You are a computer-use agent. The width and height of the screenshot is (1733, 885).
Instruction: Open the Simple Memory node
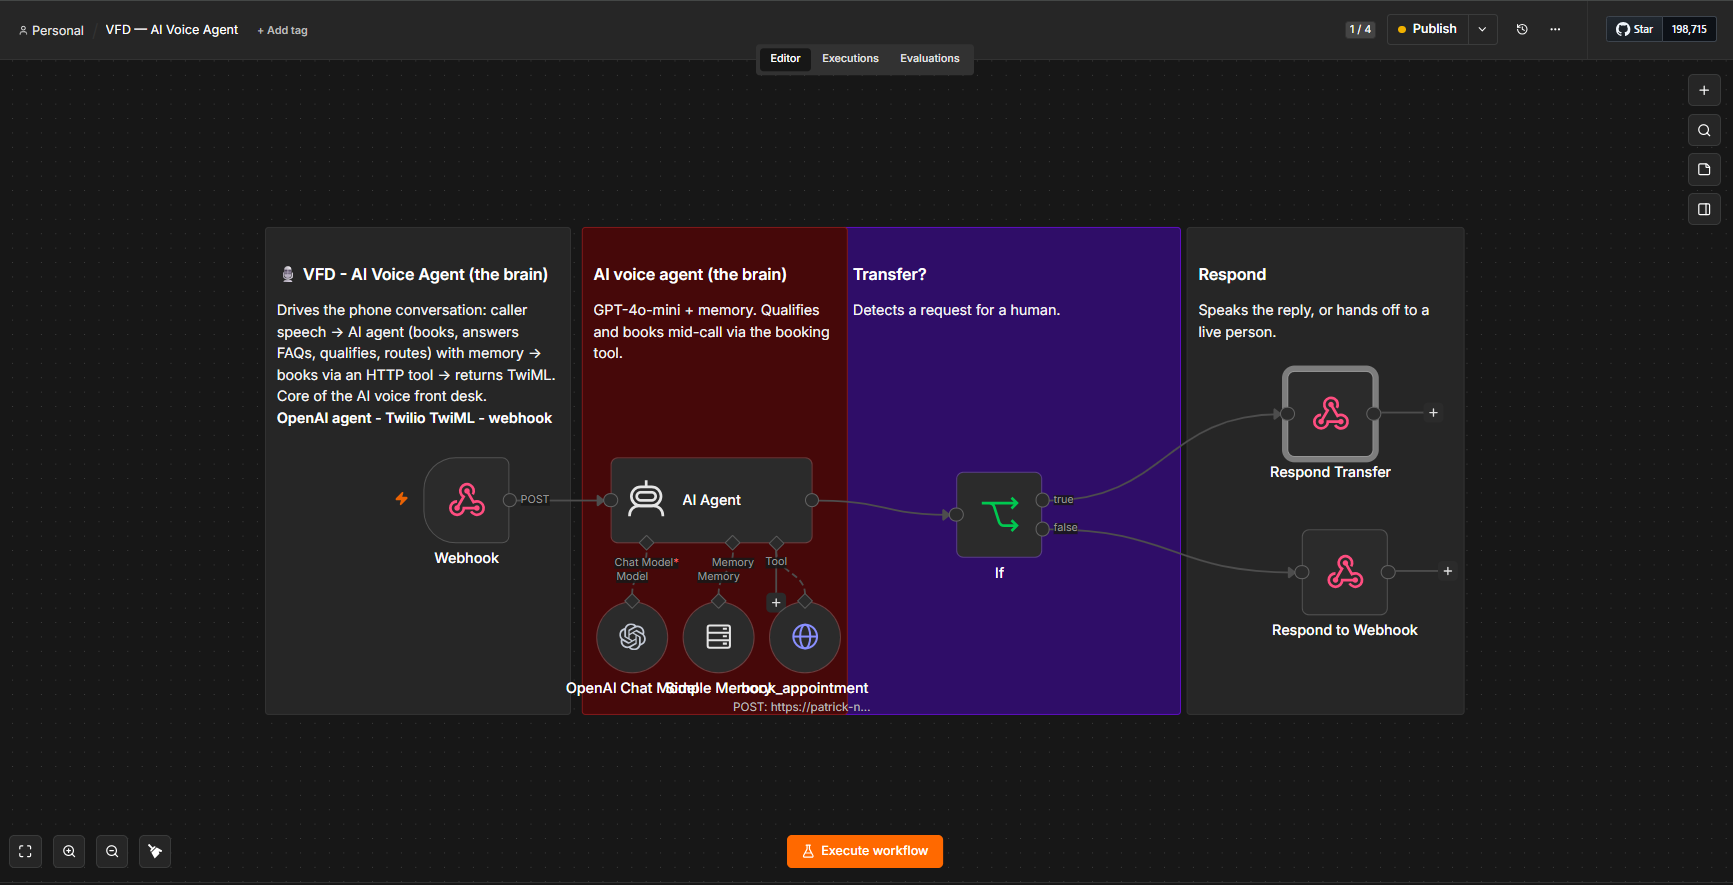pyautogui.click(x=718, y=637)
